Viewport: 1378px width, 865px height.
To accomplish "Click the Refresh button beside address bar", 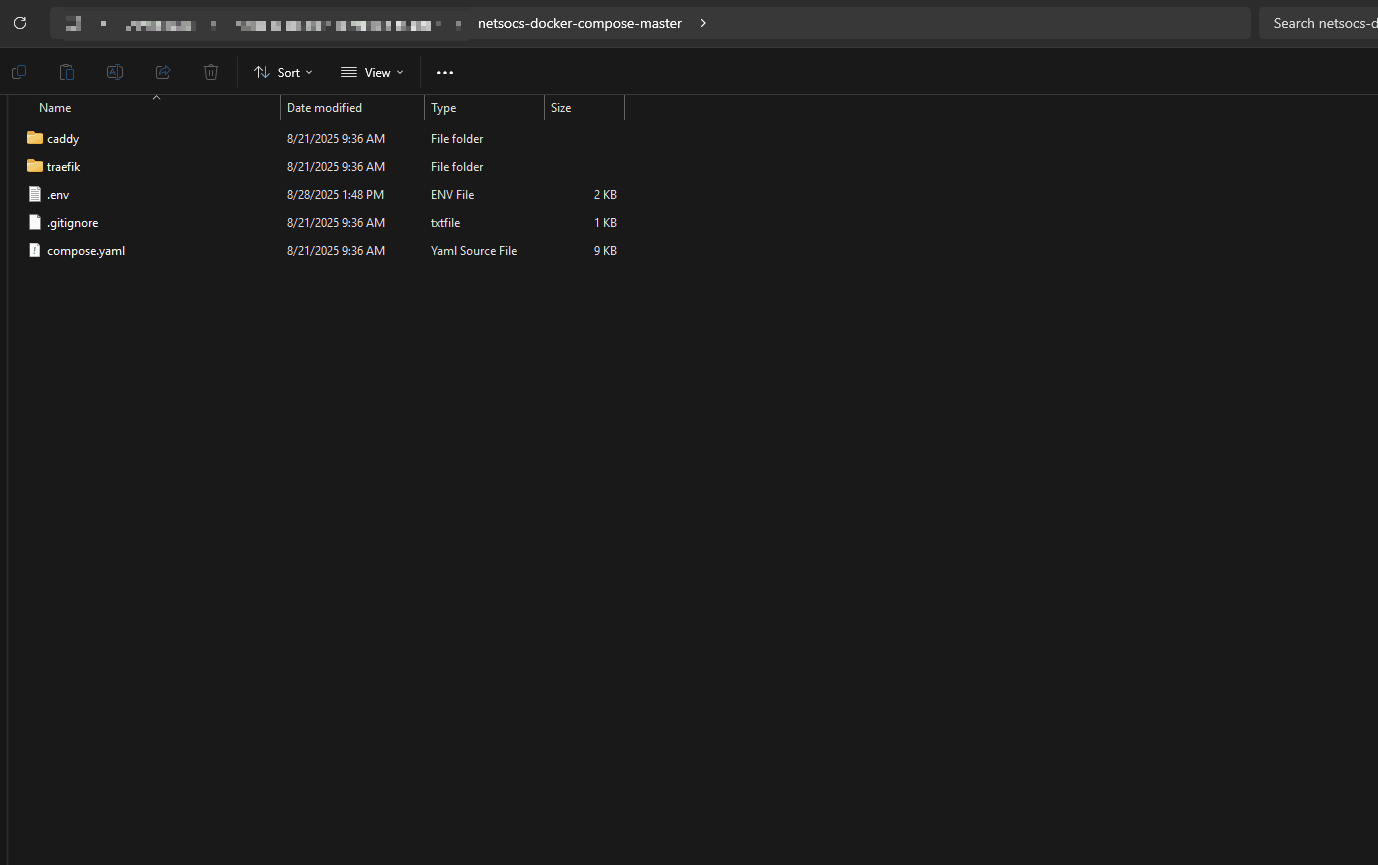I will click(20, 23).
